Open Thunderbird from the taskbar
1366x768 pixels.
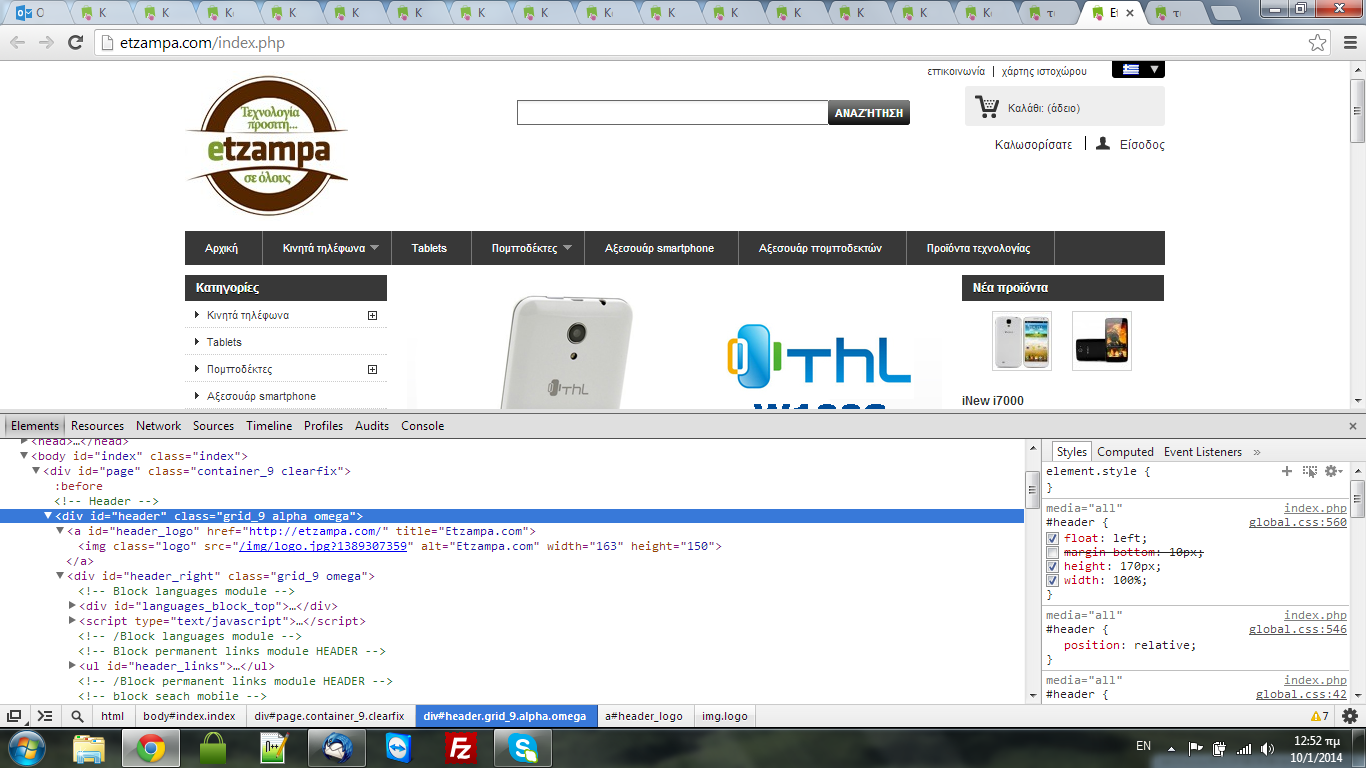(x=337, y=748)
